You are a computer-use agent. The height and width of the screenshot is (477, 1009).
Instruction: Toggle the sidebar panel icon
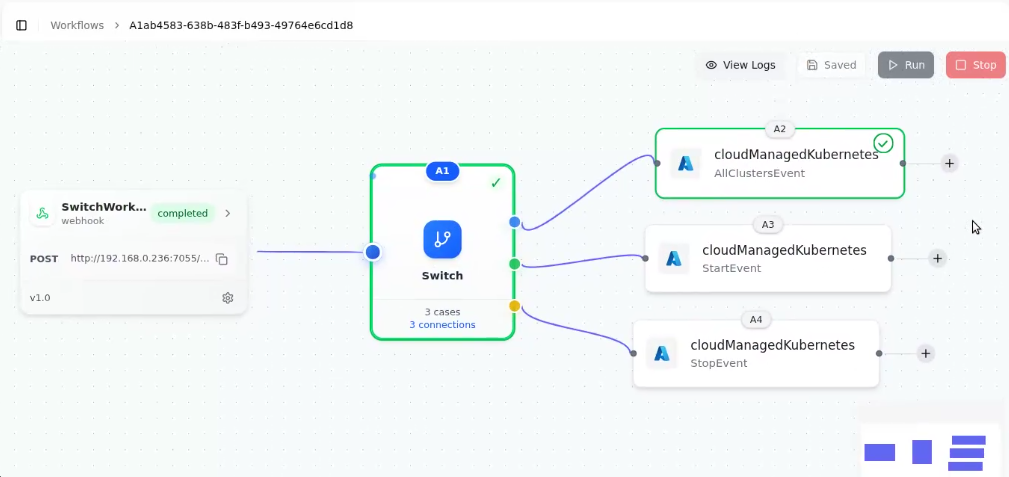coord(21,25)
